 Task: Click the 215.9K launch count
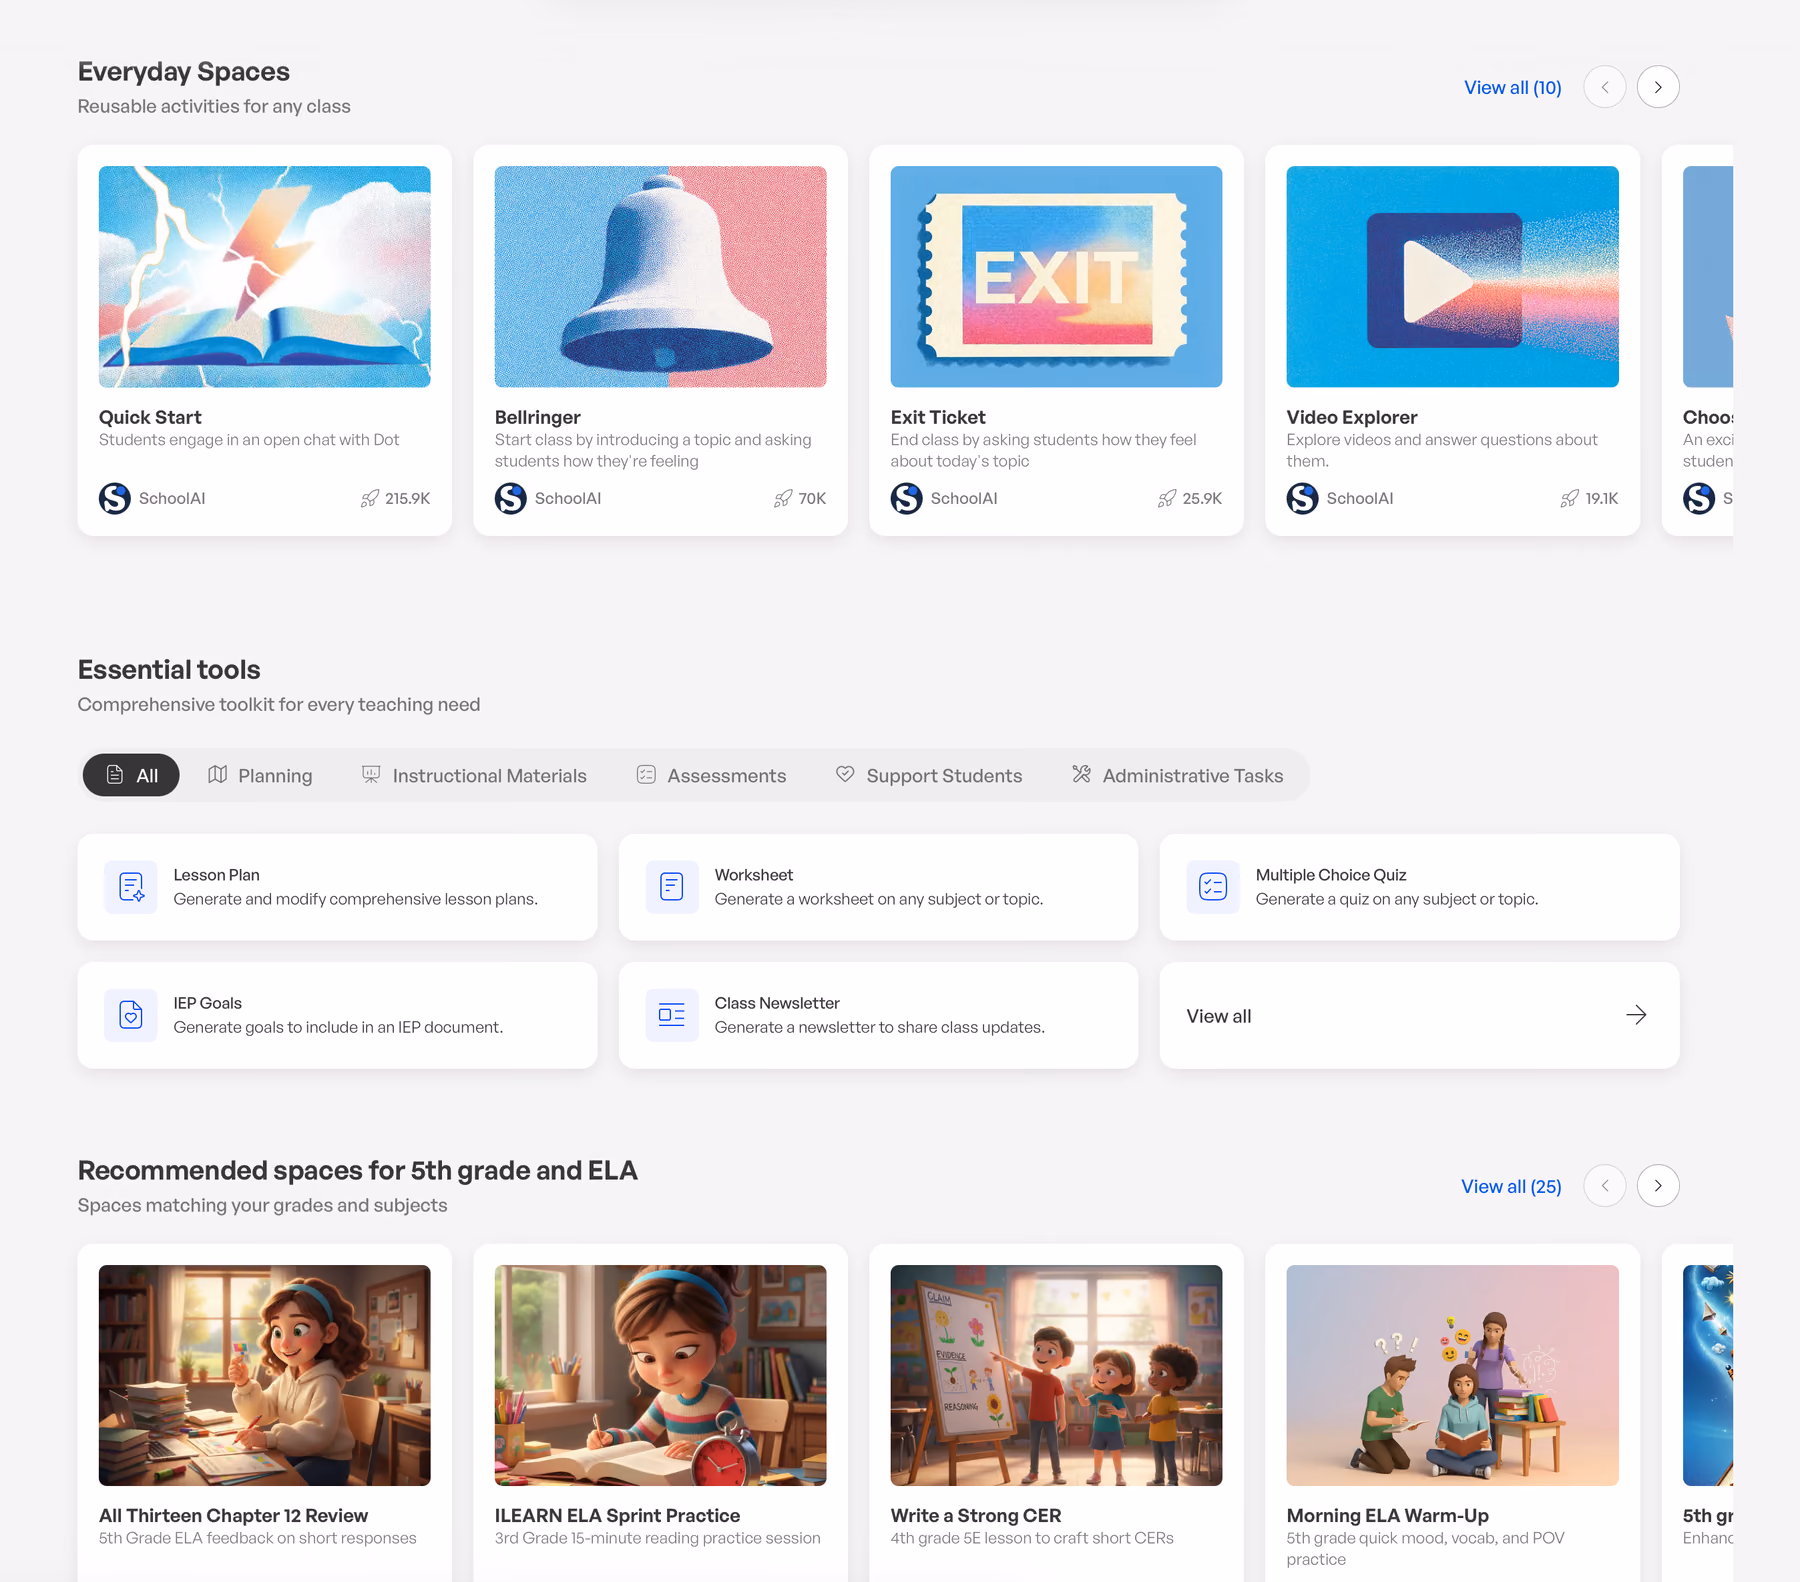[408, 498]
